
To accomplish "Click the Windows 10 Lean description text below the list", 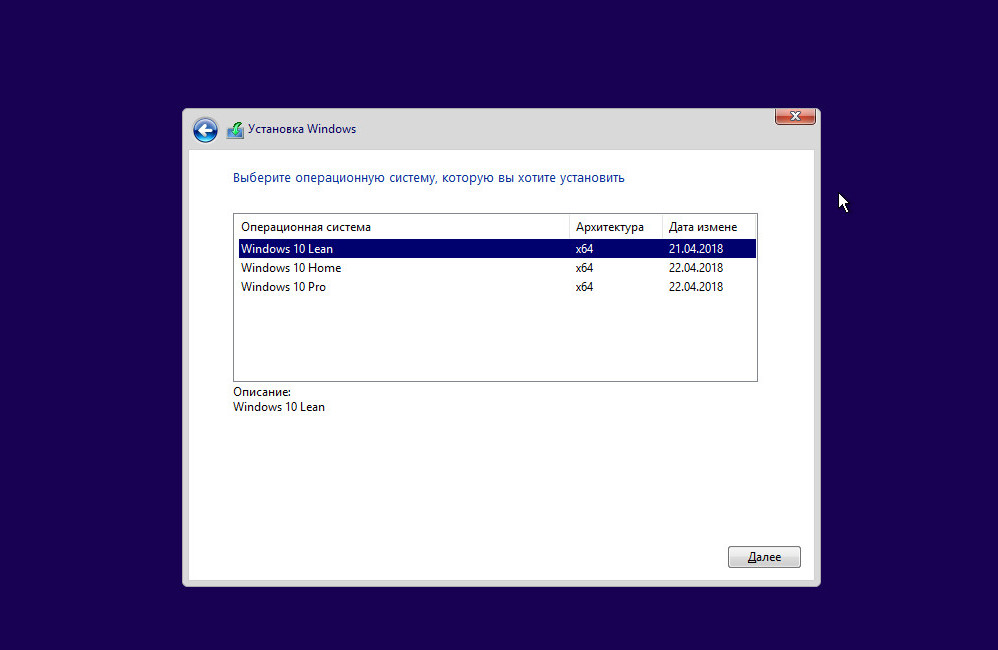I will click(x=279, y=407).
